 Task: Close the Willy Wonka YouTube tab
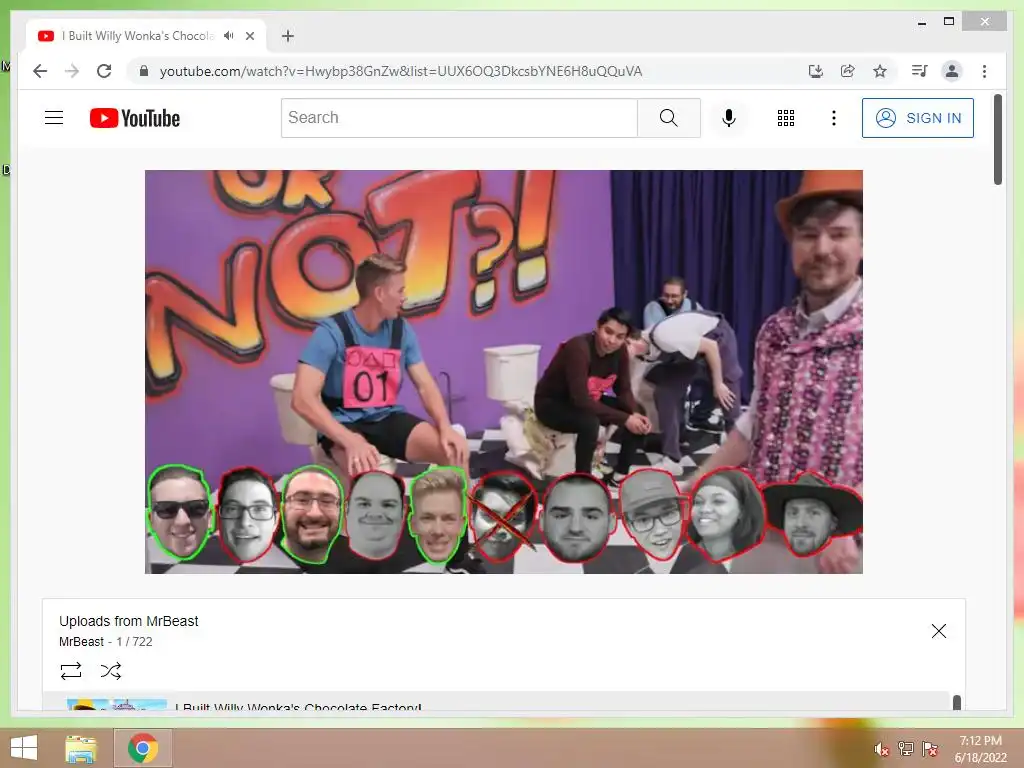click(x=249, y=36)
